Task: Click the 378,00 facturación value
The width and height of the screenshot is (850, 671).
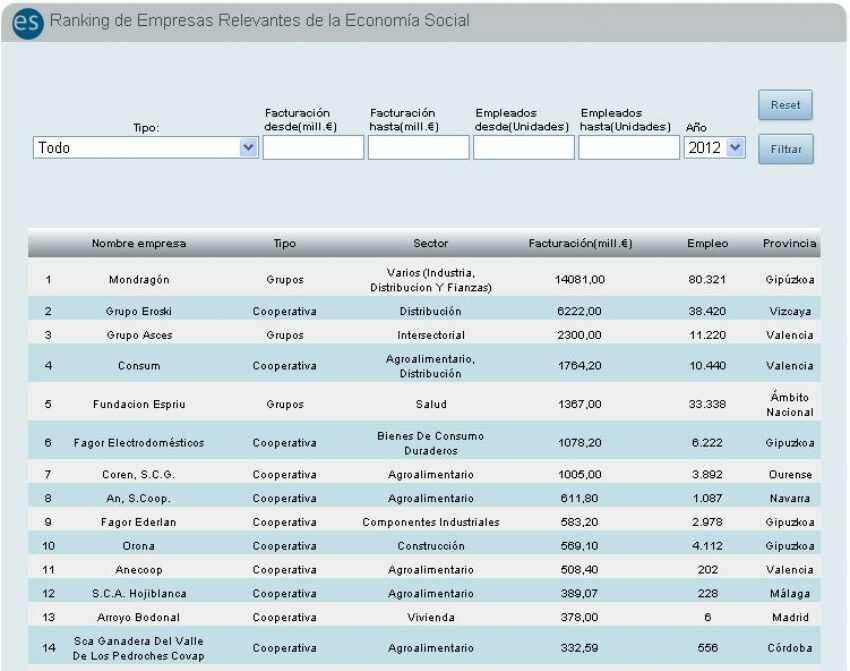Action: [579, 617]
